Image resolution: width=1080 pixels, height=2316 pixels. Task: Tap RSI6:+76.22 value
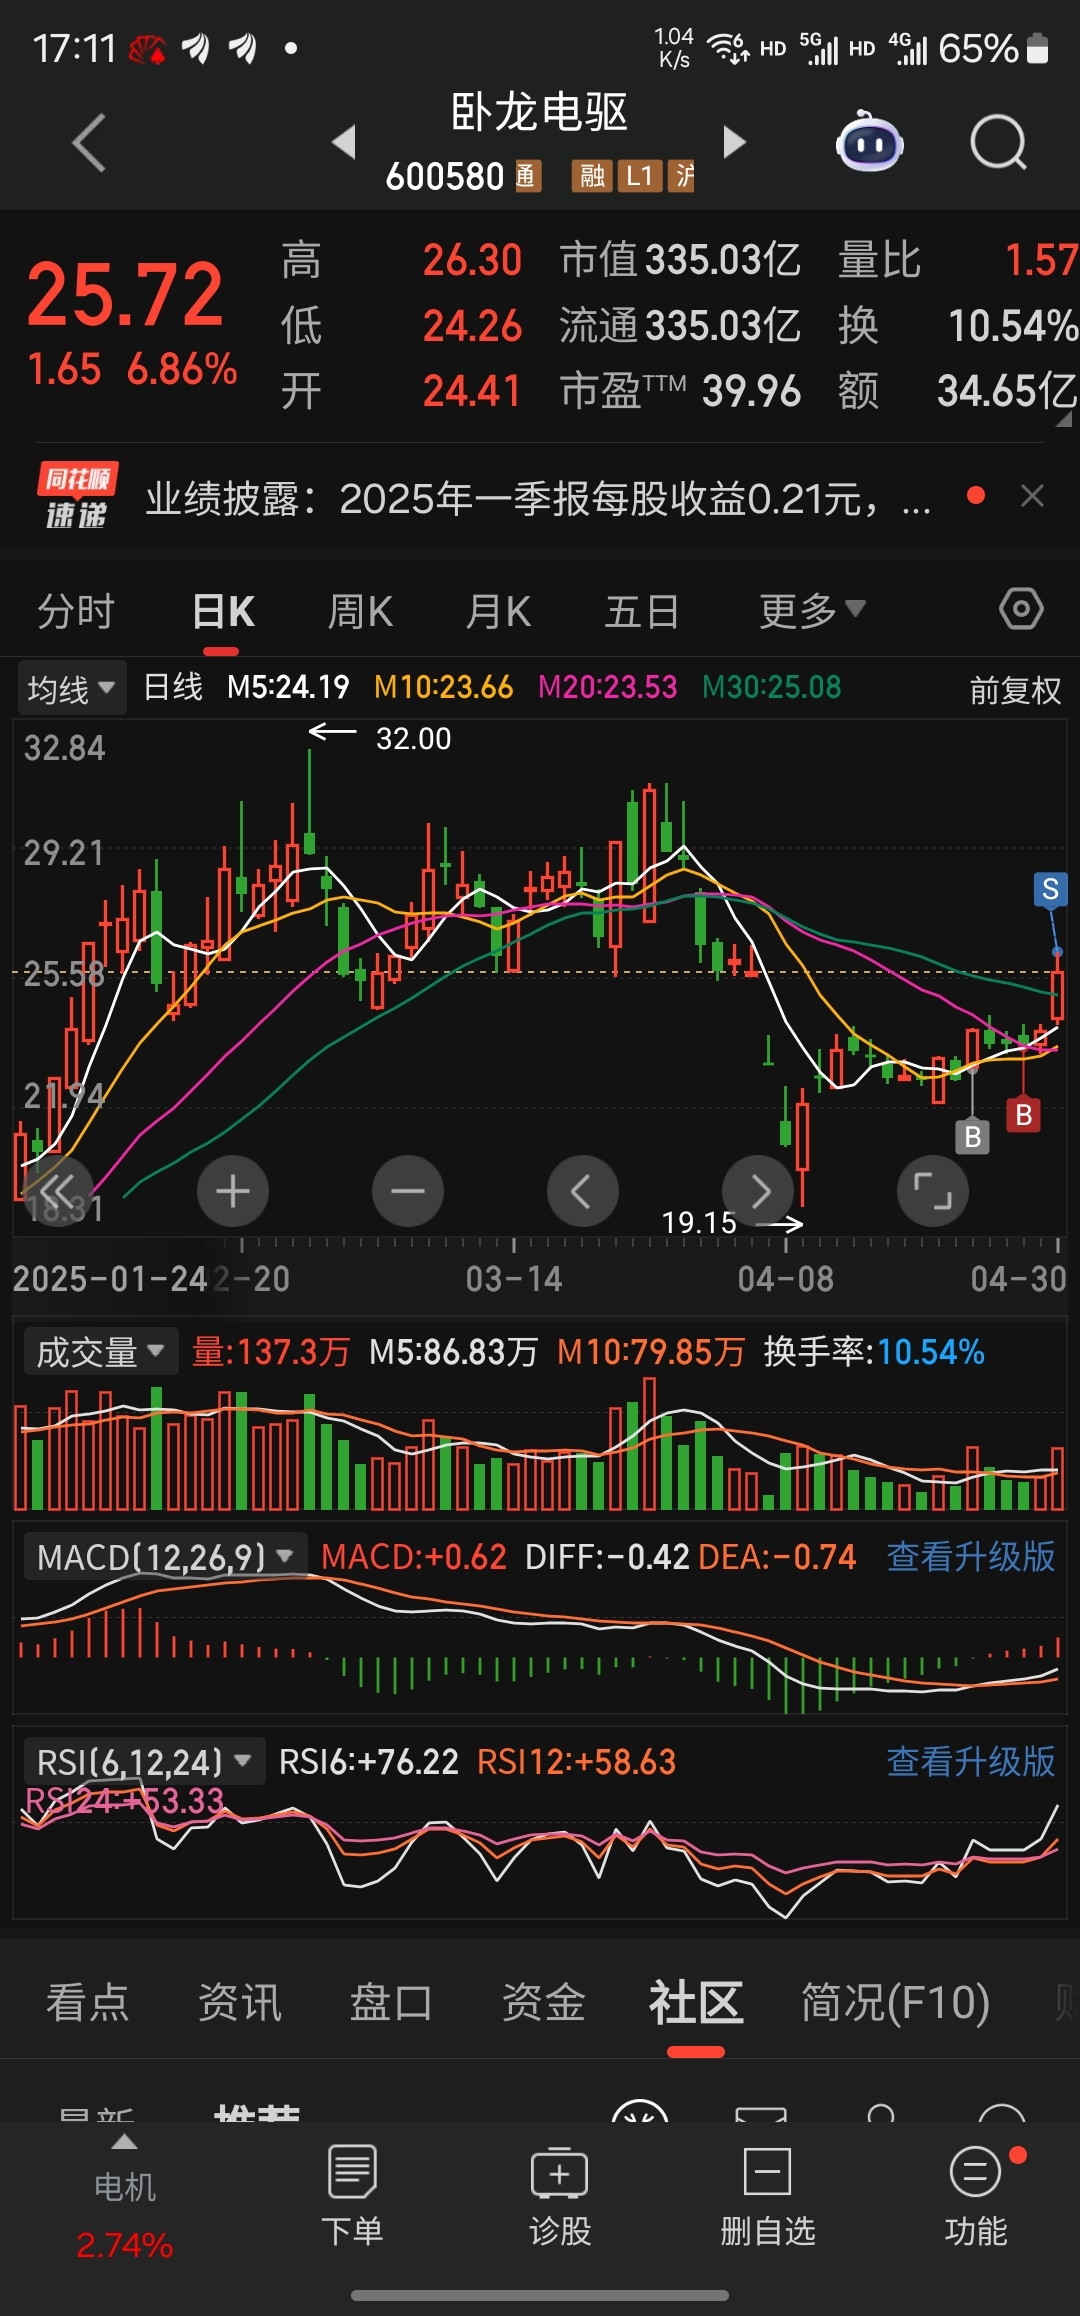tap(368, 1762)
